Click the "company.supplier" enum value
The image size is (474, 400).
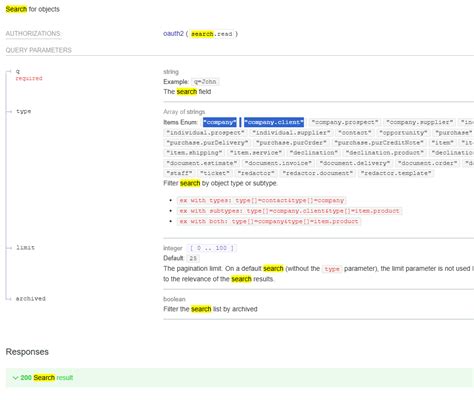coord(420,122)
